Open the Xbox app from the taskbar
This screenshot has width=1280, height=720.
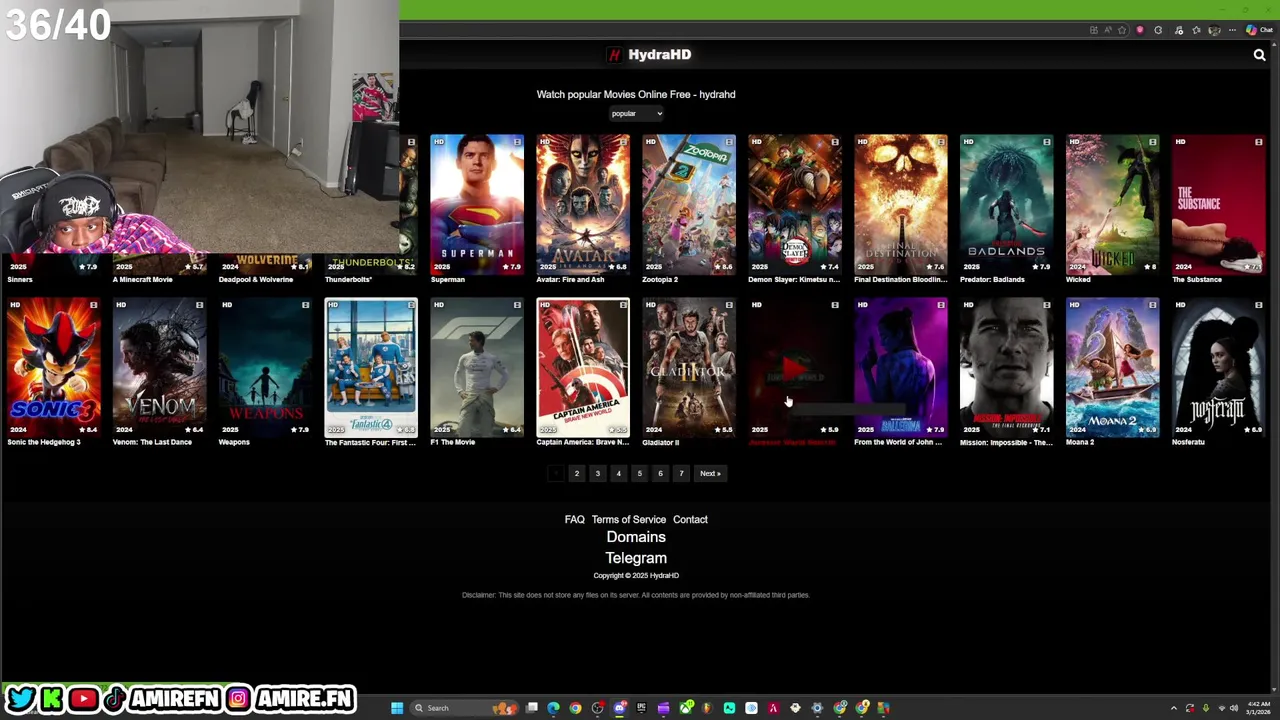tap(685, 708)
